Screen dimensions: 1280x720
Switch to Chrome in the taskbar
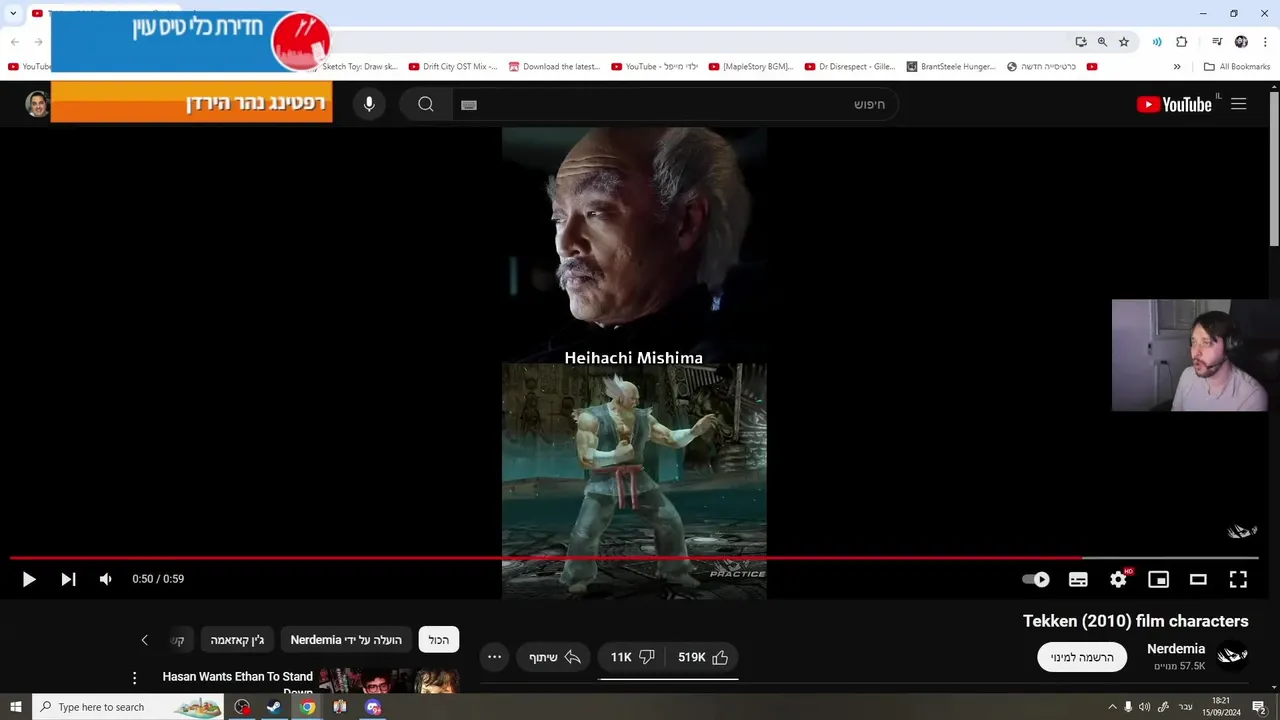pyautogui.click(x=307, y=707)
